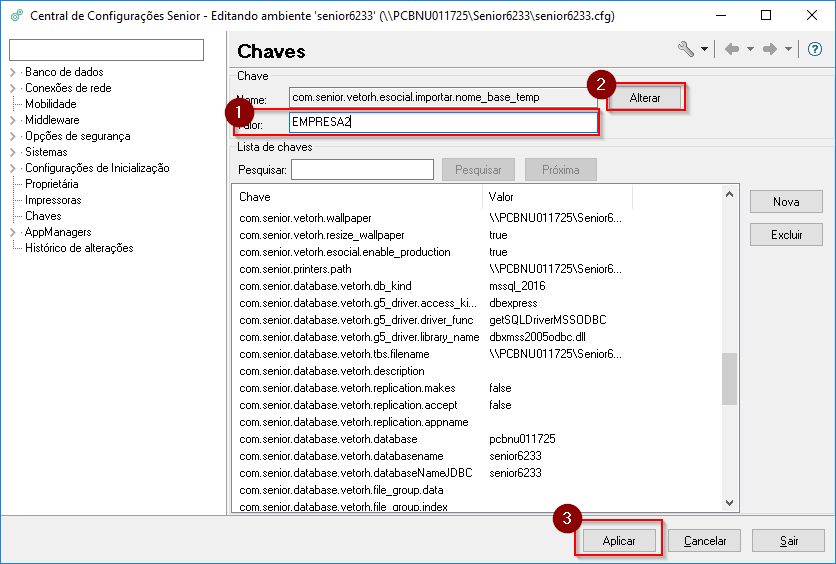Open the help question mark icon

point(815,50)
